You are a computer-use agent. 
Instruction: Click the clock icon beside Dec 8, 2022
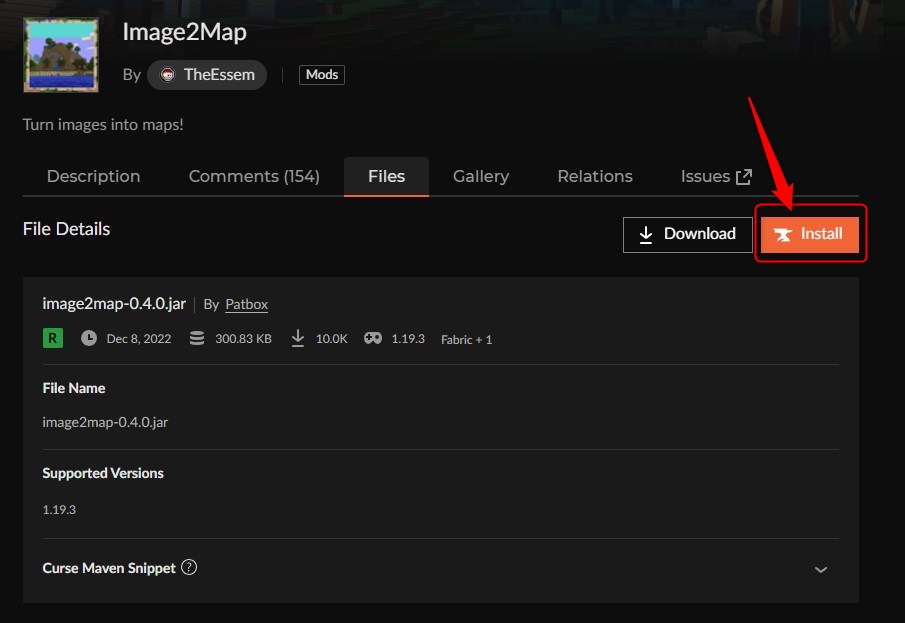click(x=89, y=338)
